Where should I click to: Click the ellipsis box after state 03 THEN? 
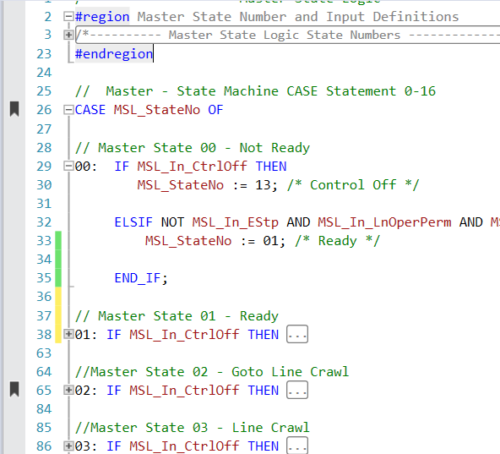coord(297,446)
